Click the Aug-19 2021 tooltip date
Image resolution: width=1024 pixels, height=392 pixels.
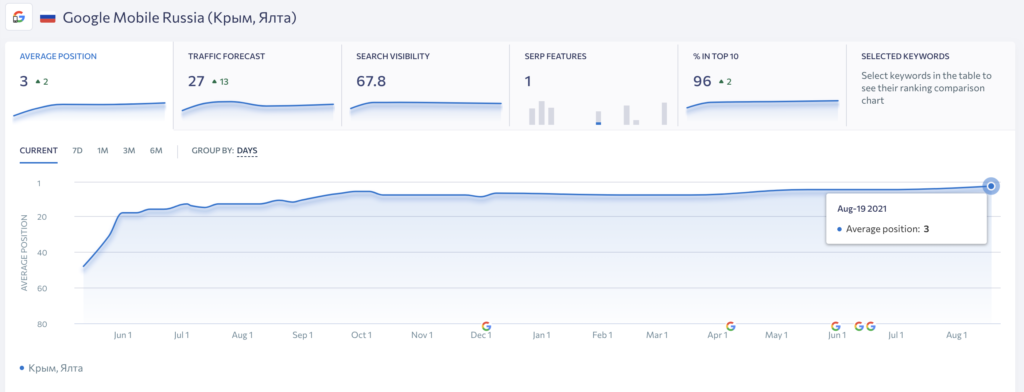click(862, 208)
